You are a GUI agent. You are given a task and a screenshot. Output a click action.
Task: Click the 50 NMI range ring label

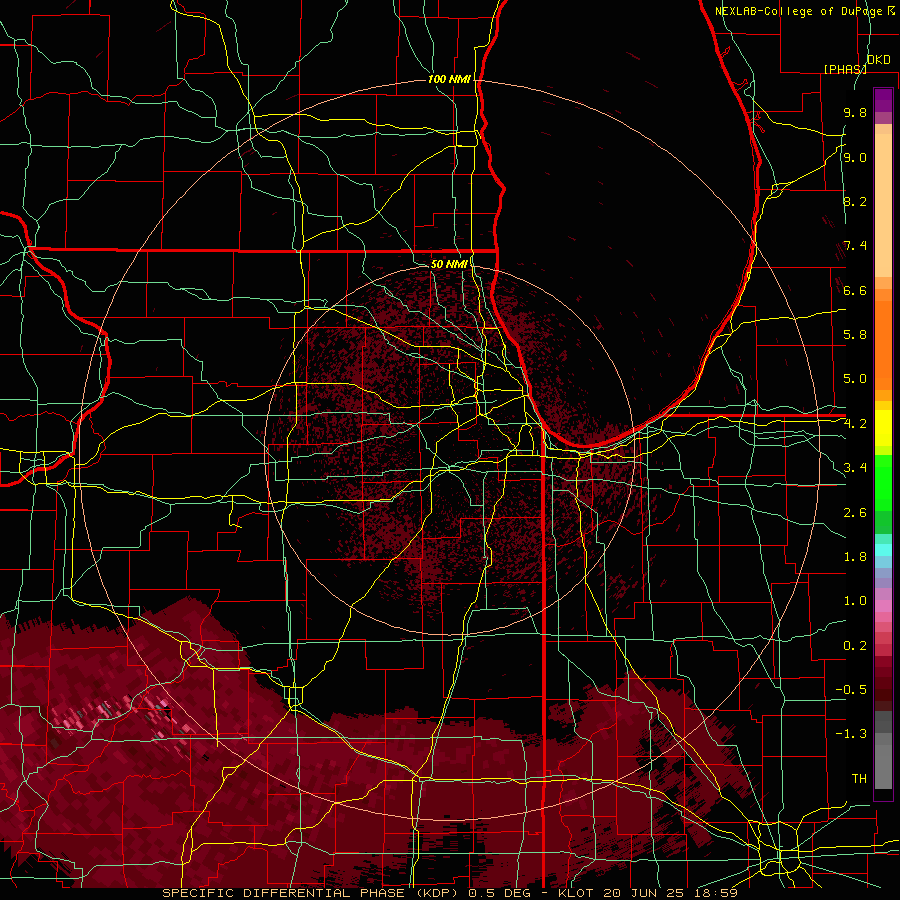(x=449, y=264)
